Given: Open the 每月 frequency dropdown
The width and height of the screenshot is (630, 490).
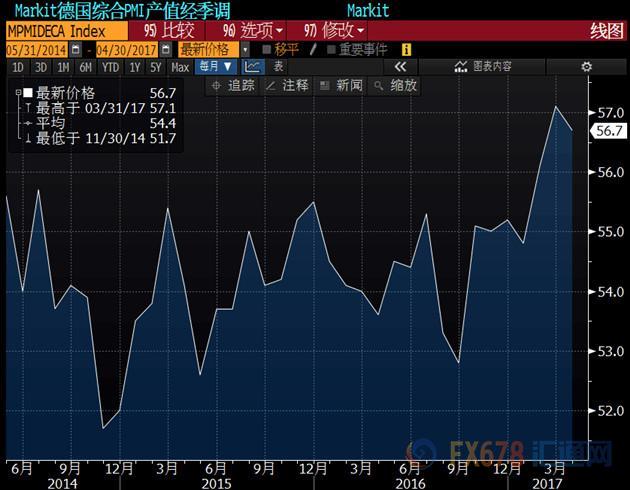Looking at the screenshot, I should pos(216,66).
